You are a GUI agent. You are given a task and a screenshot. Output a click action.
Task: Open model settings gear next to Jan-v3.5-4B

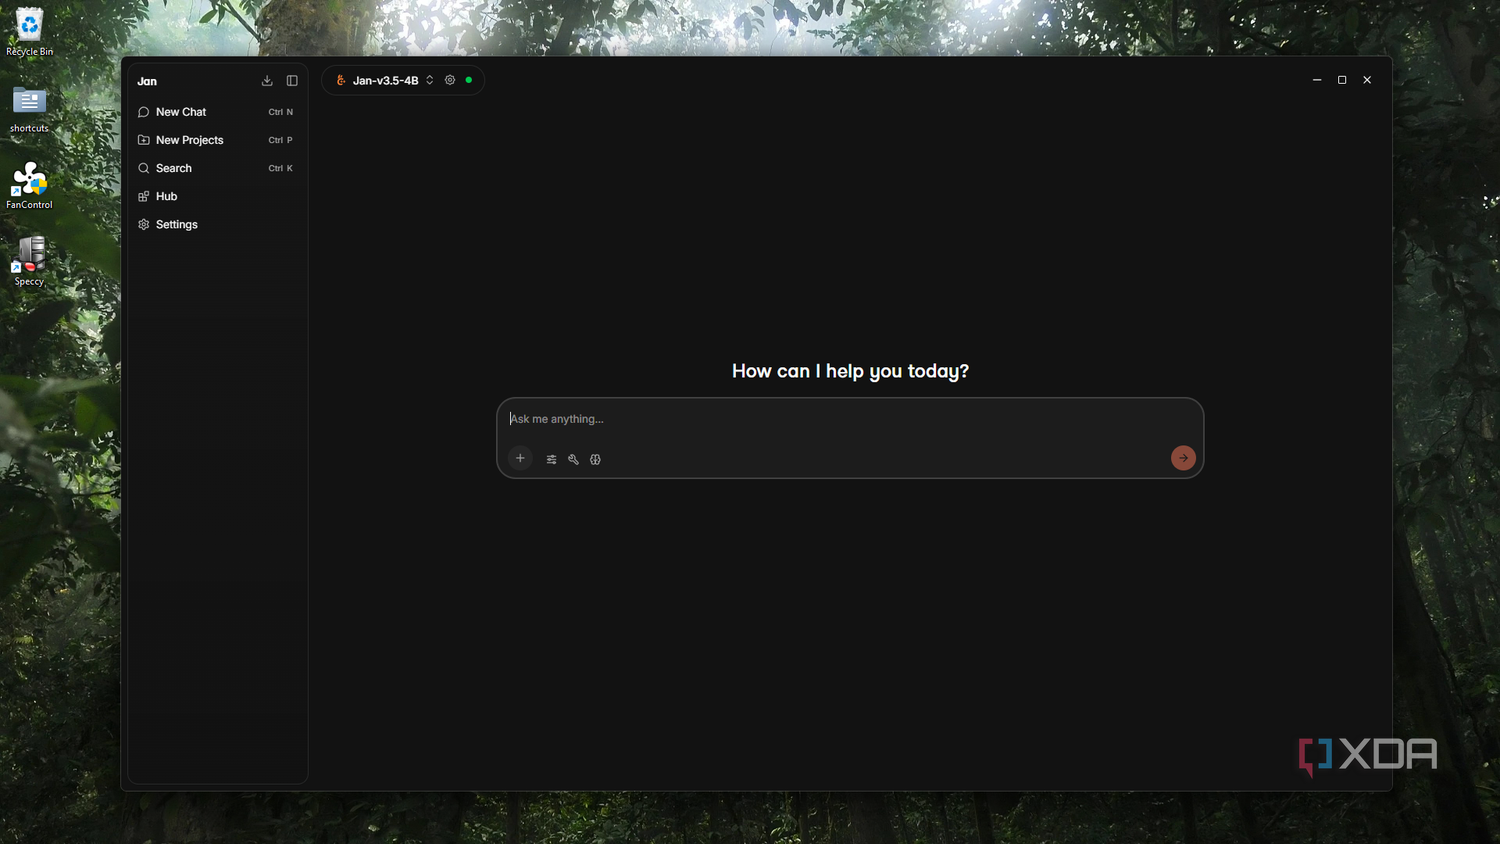[x=450, y=80]
